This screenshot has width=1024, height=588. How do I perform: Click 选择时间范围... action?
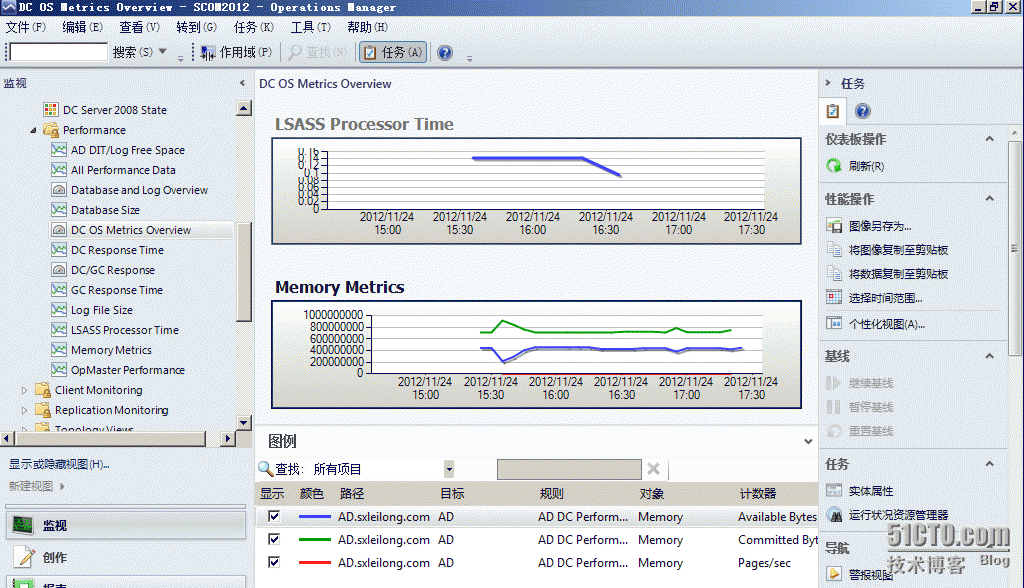885,298
